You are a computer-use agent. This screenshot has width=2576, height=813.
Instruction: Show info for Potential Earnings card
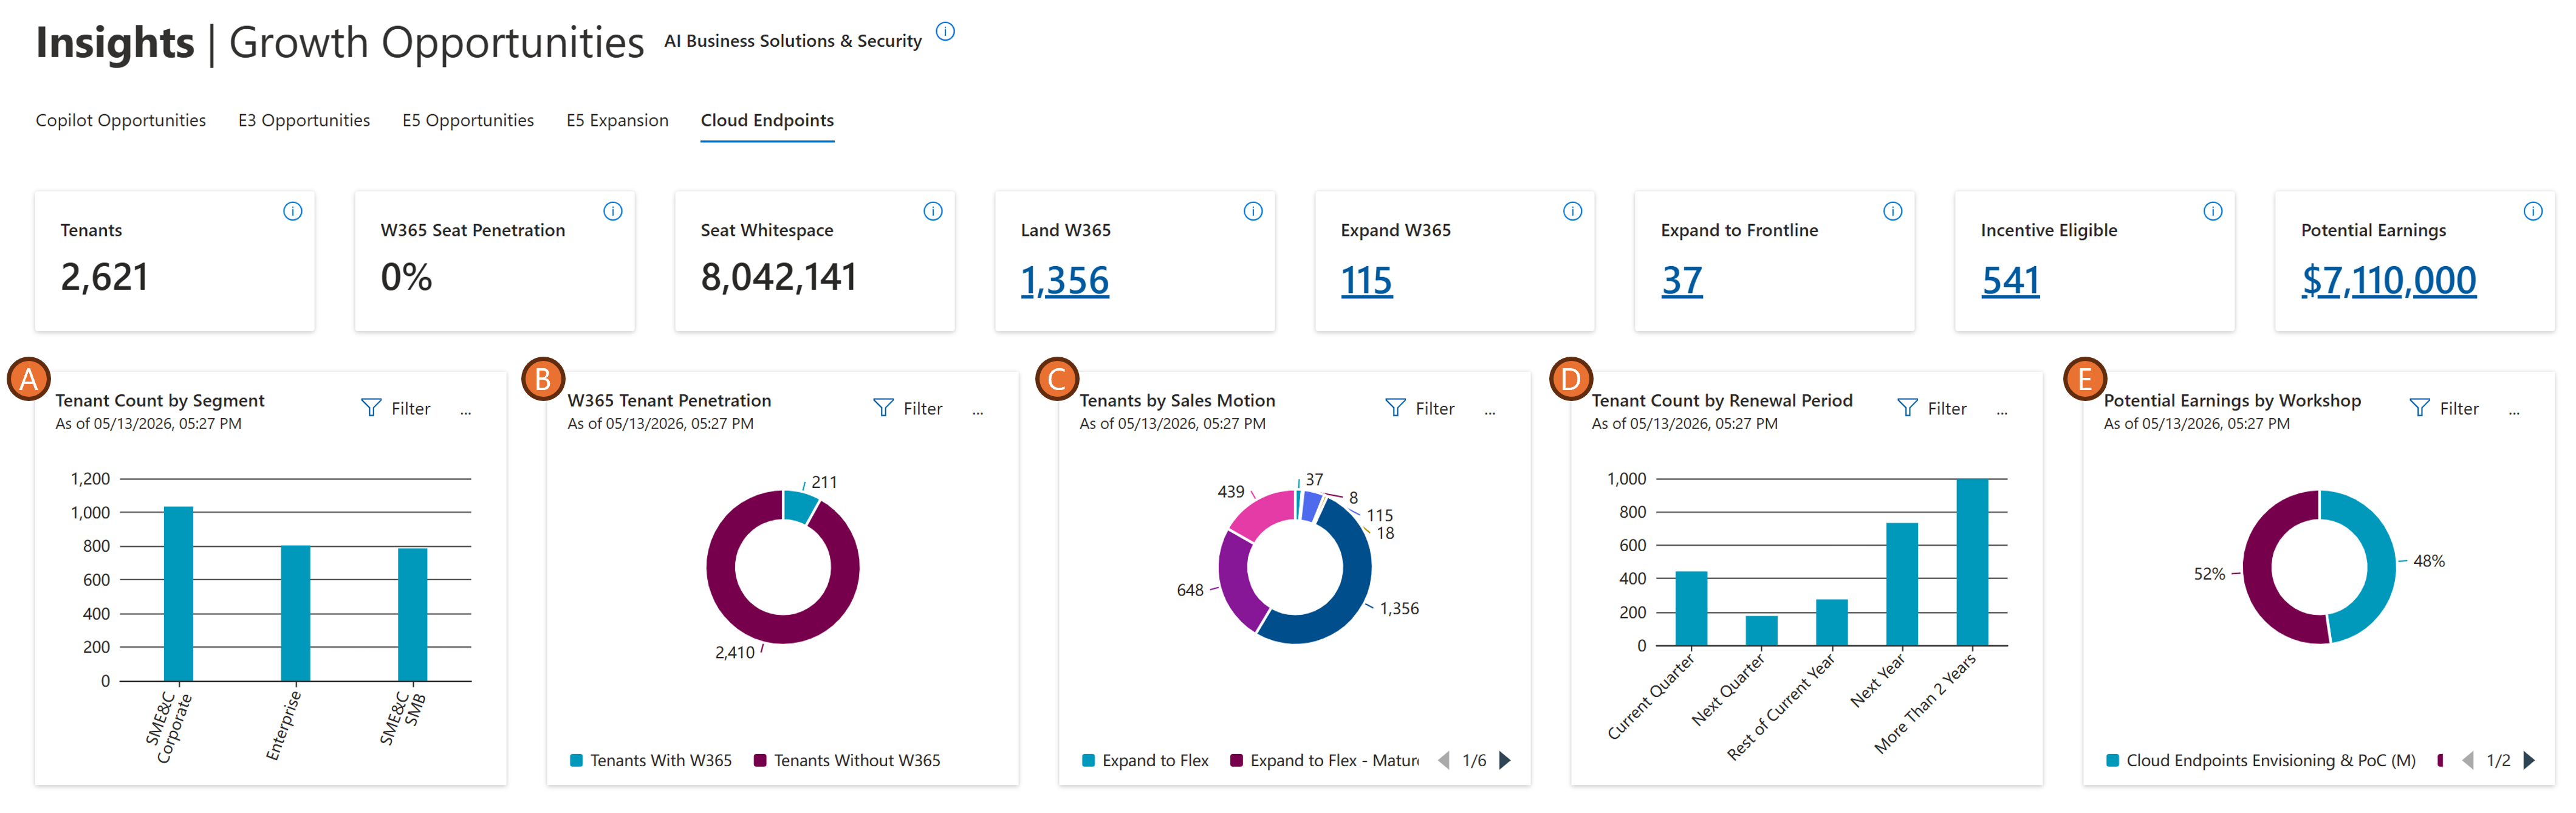(x=2533, y=211)
